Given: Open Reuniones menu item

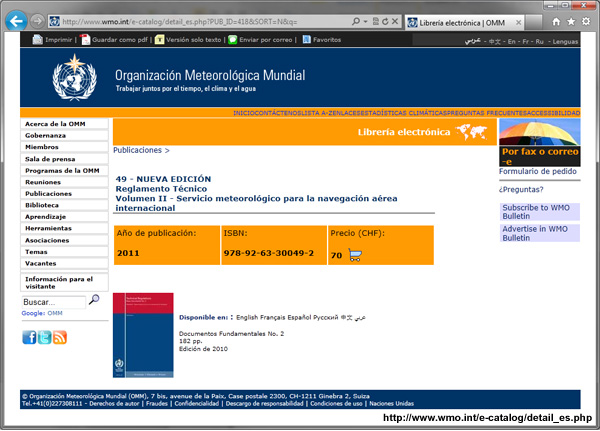Looking at the screenshot, I should coord(64,182).
